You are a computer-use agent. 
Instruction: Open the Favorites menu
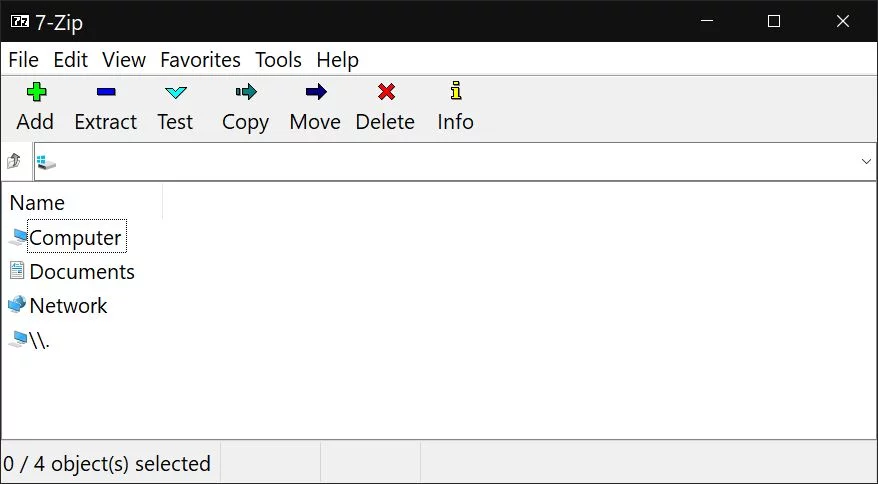tap(200, 59)
